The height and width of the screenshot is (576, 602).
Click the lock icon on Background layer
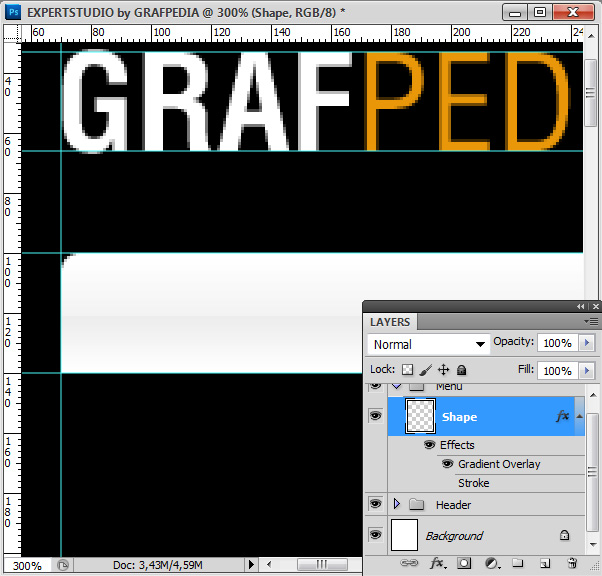click(564, 535)
